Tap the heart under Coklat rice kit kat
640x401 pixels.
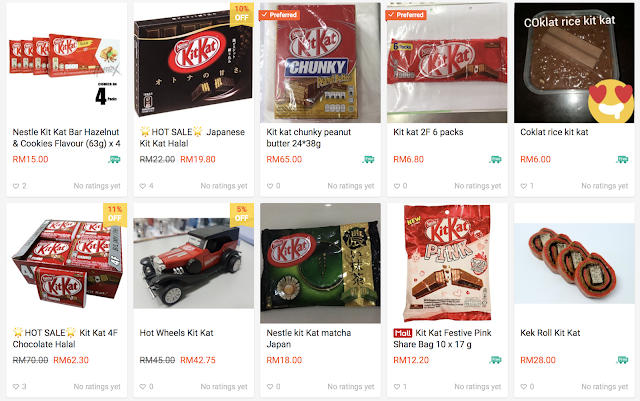tap(524, 186)
